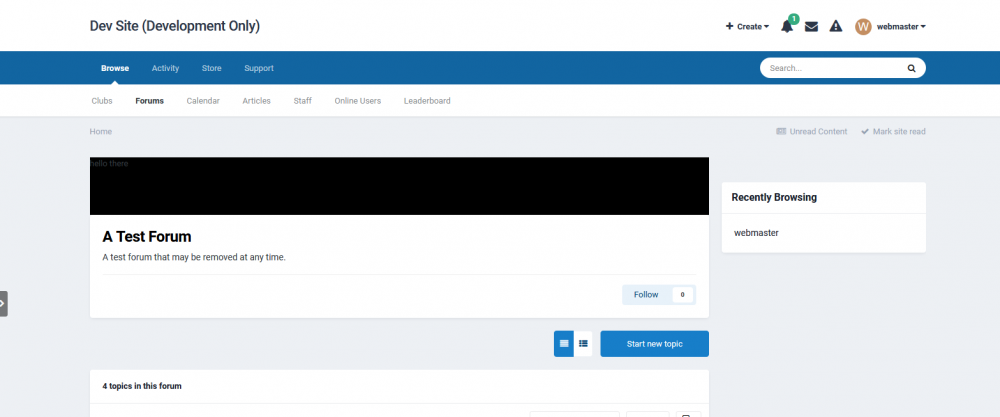Click the Dev Site title link
The width and height of the screenshot is (1000, 417).
tap(175, 26)
